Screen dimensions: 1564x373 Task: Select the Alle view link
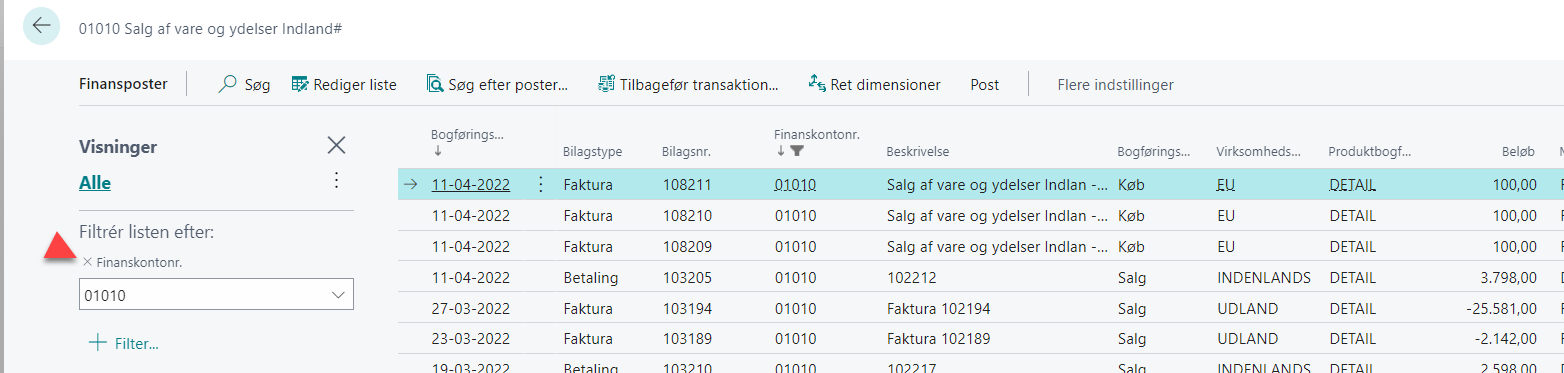[x=95, y=183]
